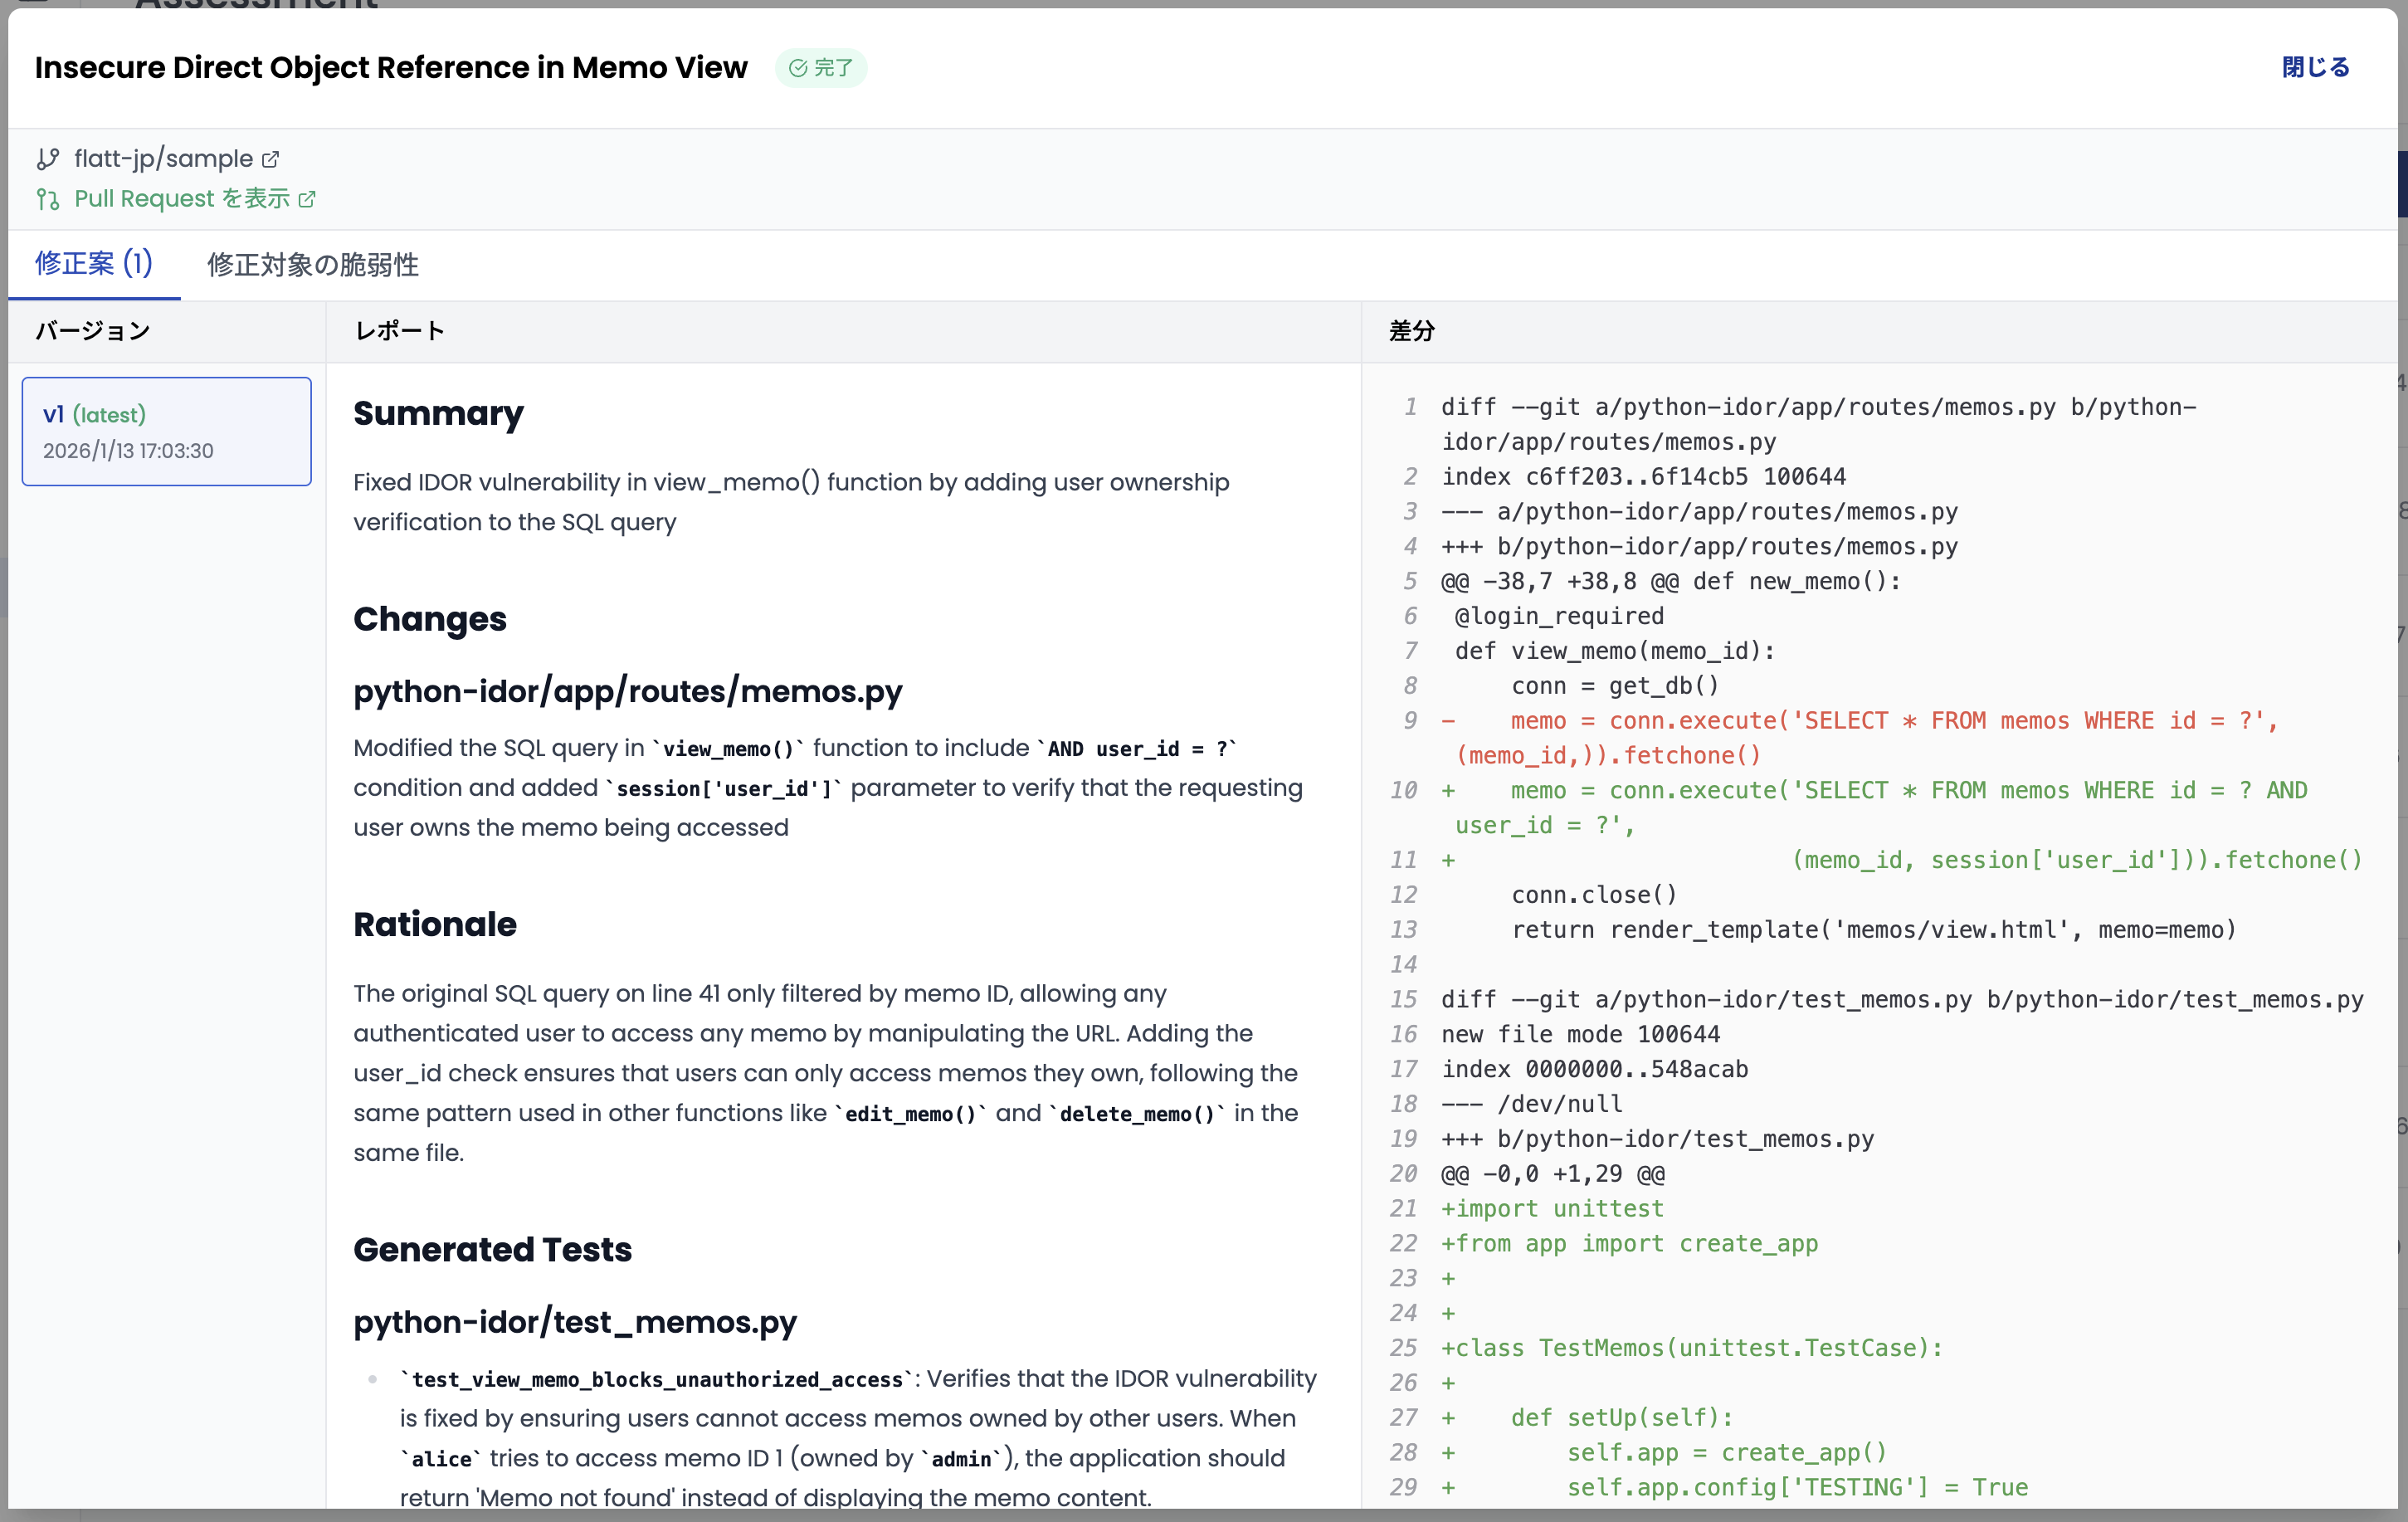Click the dialog title Insecure Direct Object Reference
Viewport: 2408px width, 1522px height.
(391, 67)
